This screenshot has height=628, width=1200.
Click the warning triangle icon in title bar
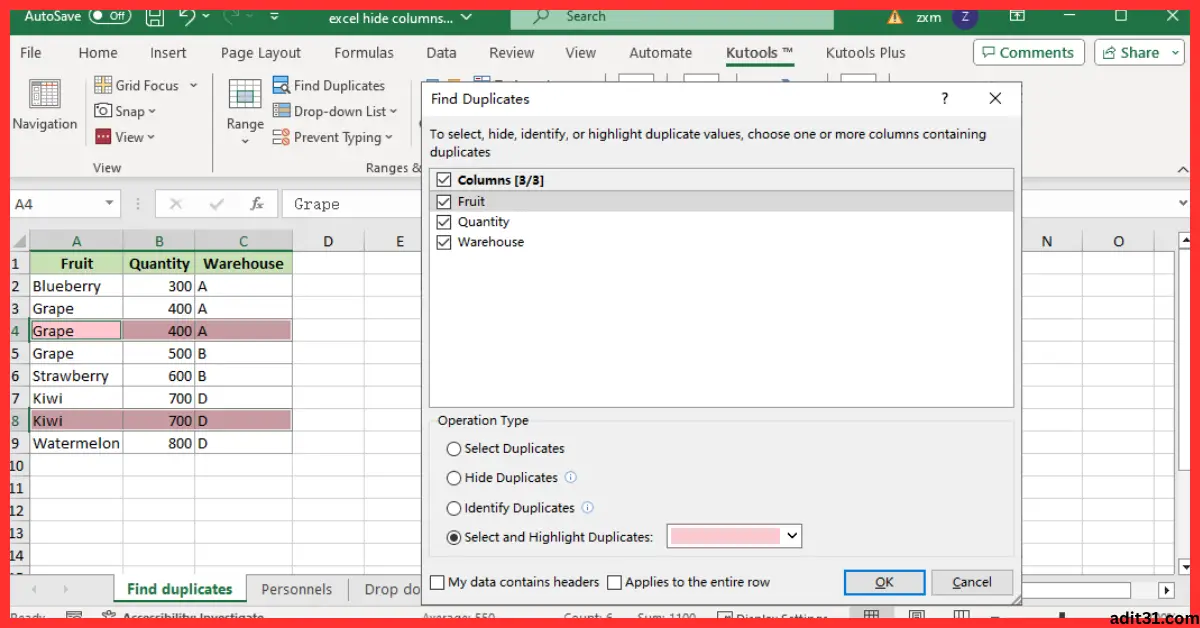[895, 16]
